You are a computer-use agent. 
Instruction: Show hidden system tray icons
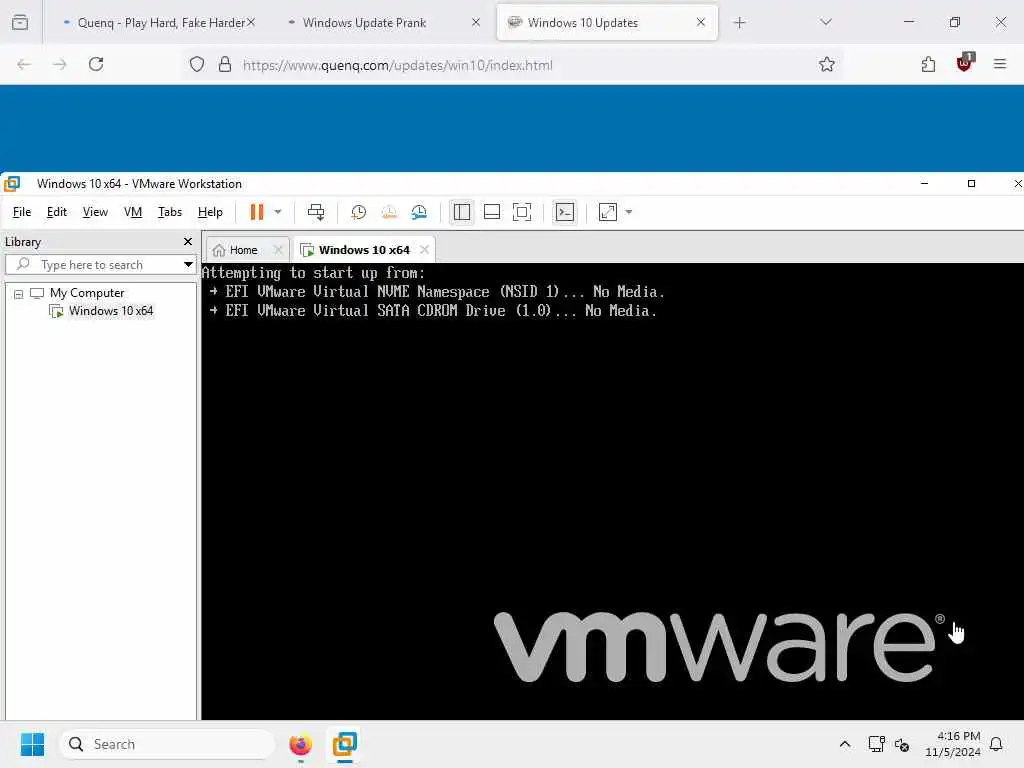point(844,744)
